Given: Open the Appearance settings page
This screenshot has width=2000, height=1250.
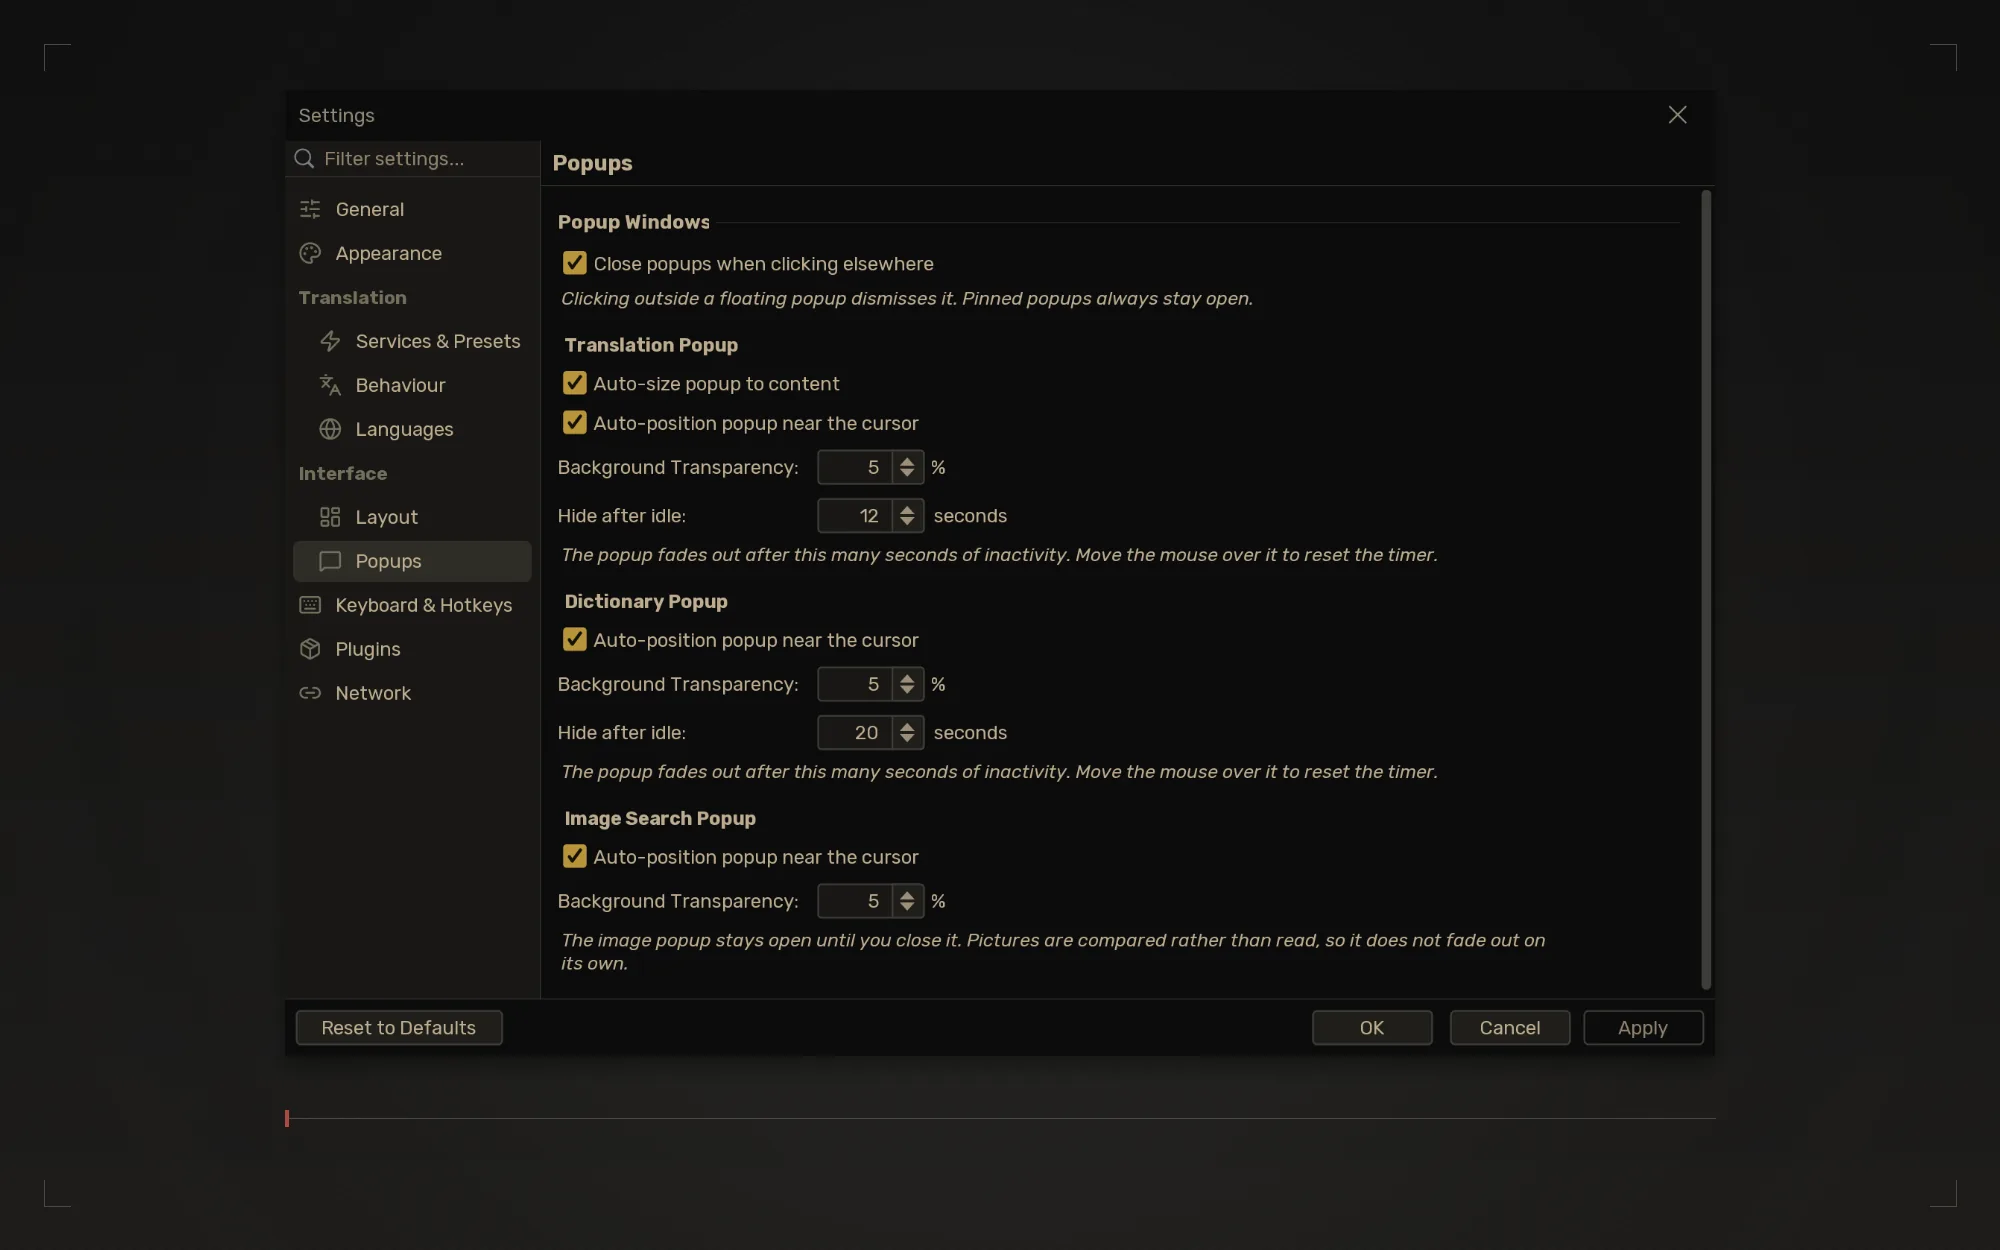Looking at the screenshot, I should pyautogui.click(x=412, y=253).
